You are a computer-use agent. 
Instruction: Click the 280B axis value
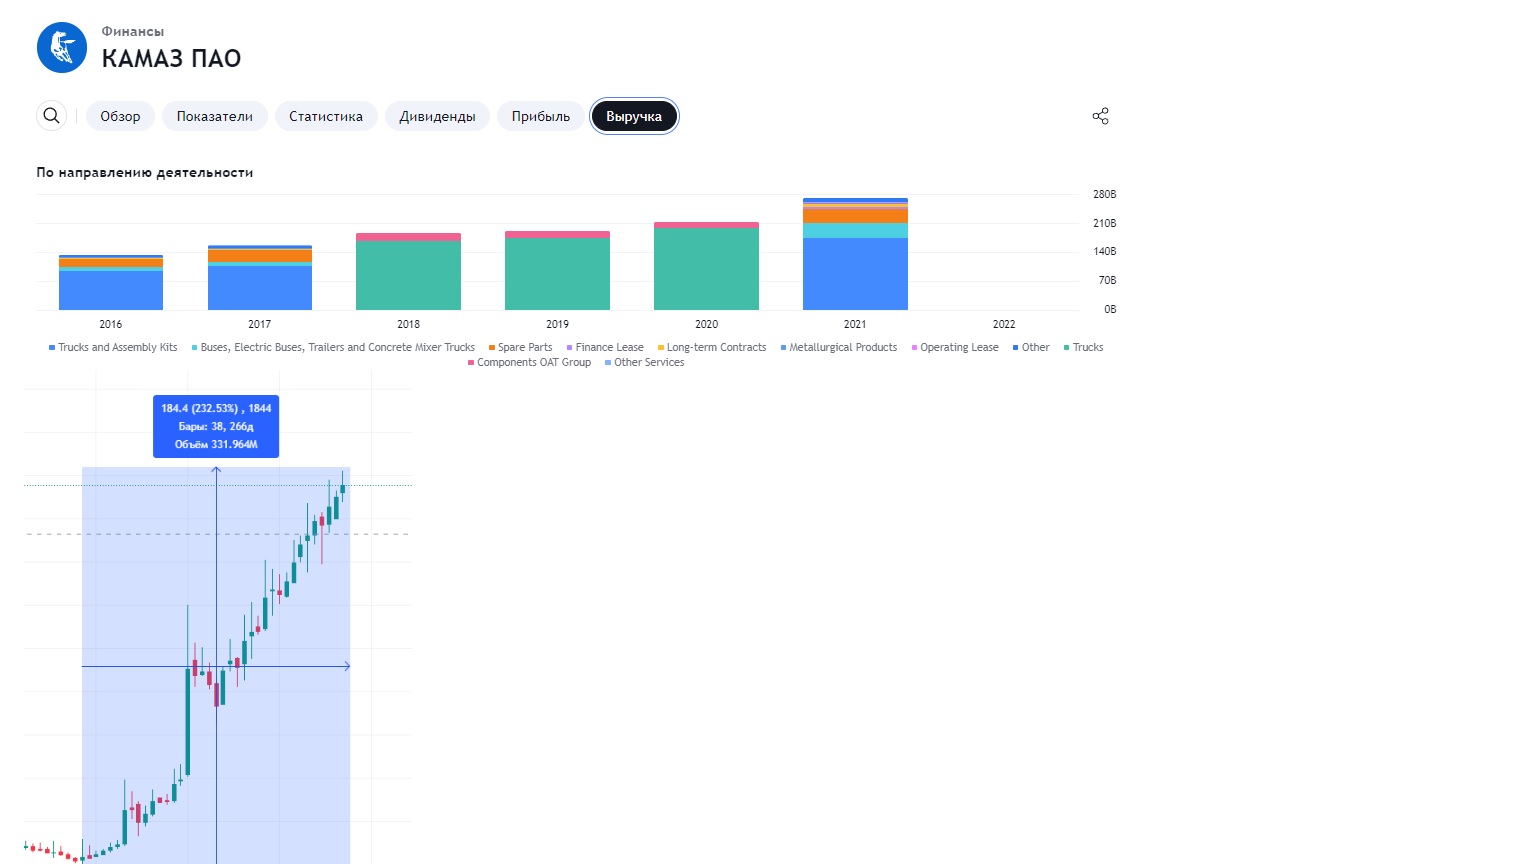(x=1104, y=194)
